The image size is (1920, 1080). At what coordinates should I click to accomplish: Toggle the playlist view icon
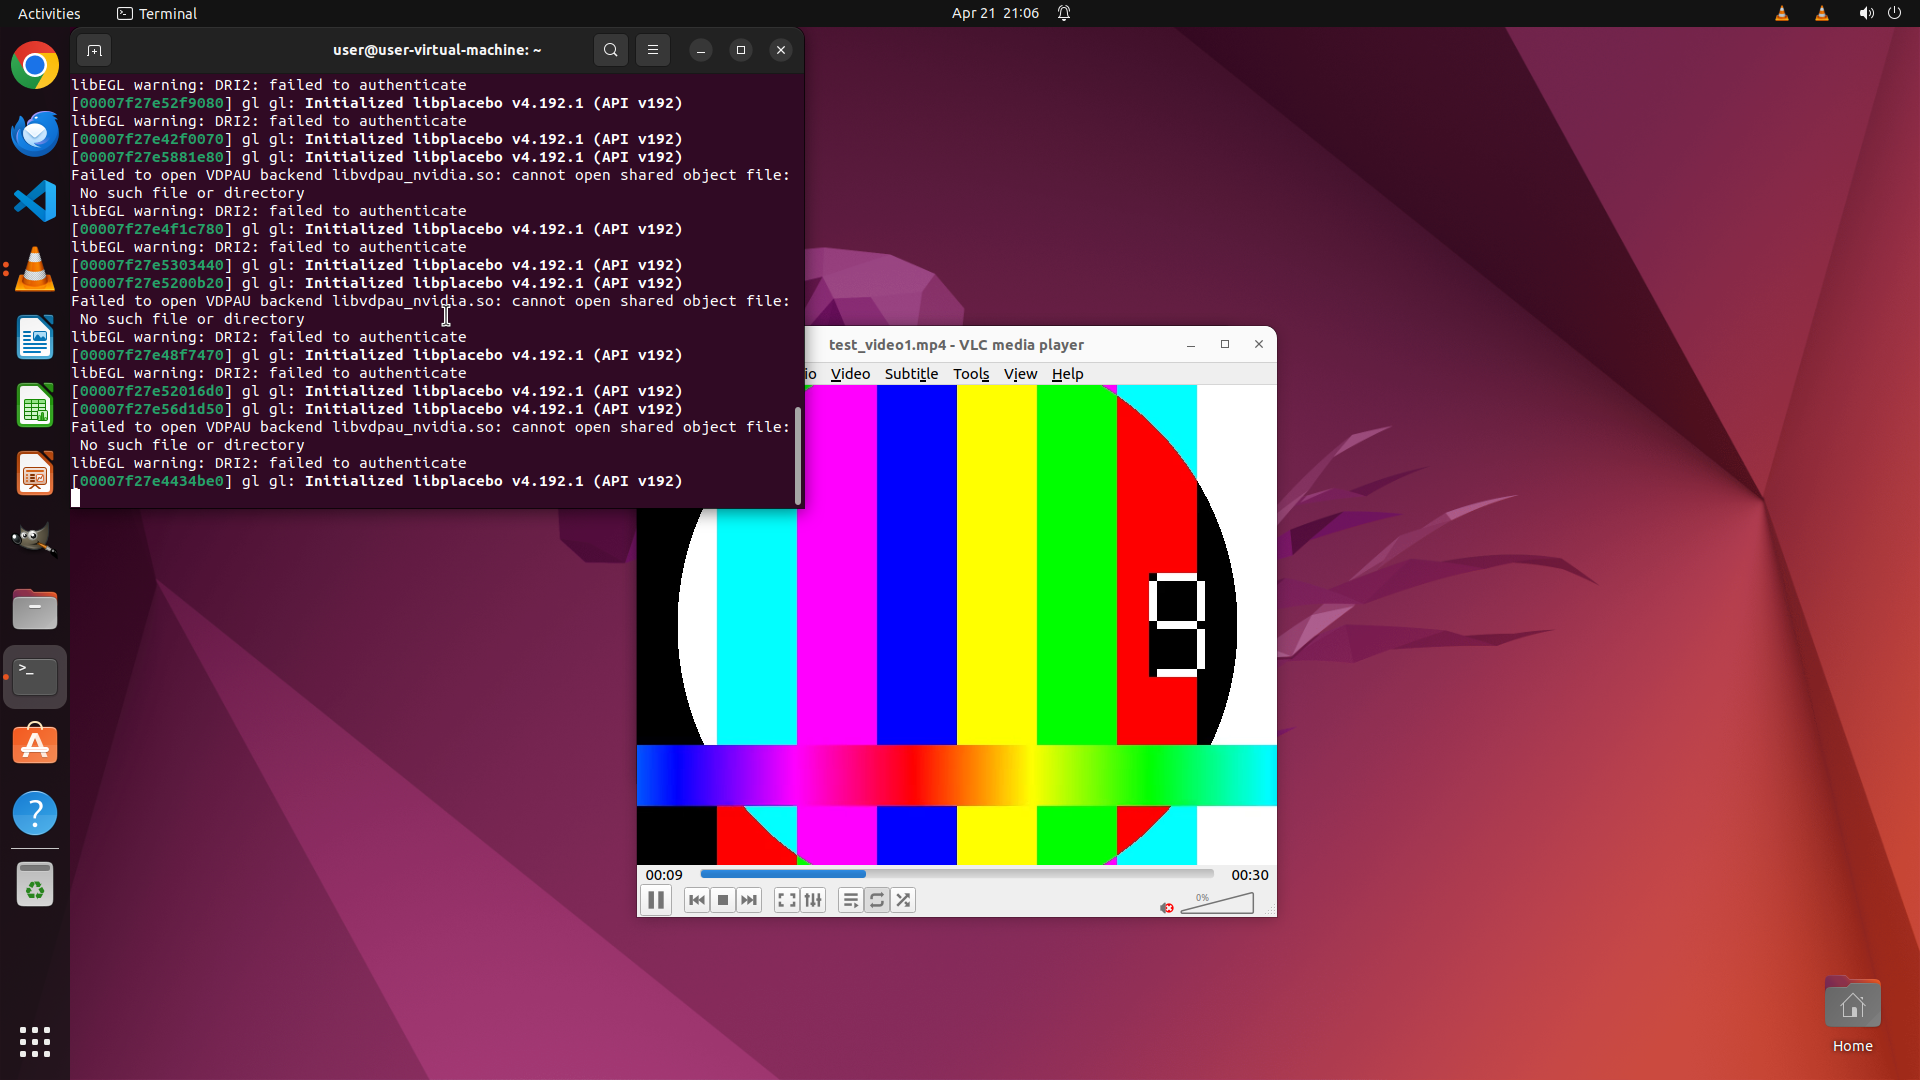click(850, 900)
